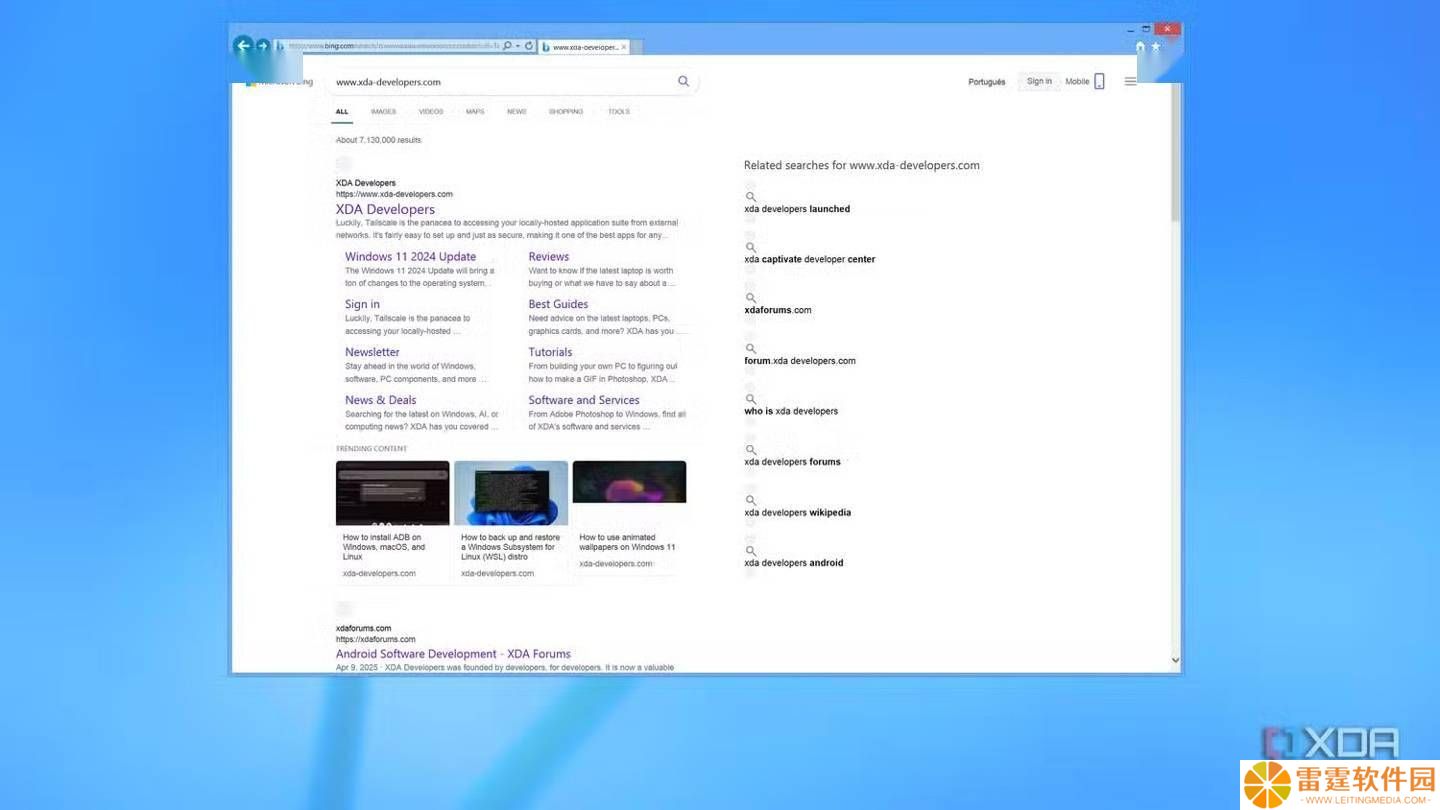
Task: Click the https://xdaforums.com URL text
Action: point(375,639)
